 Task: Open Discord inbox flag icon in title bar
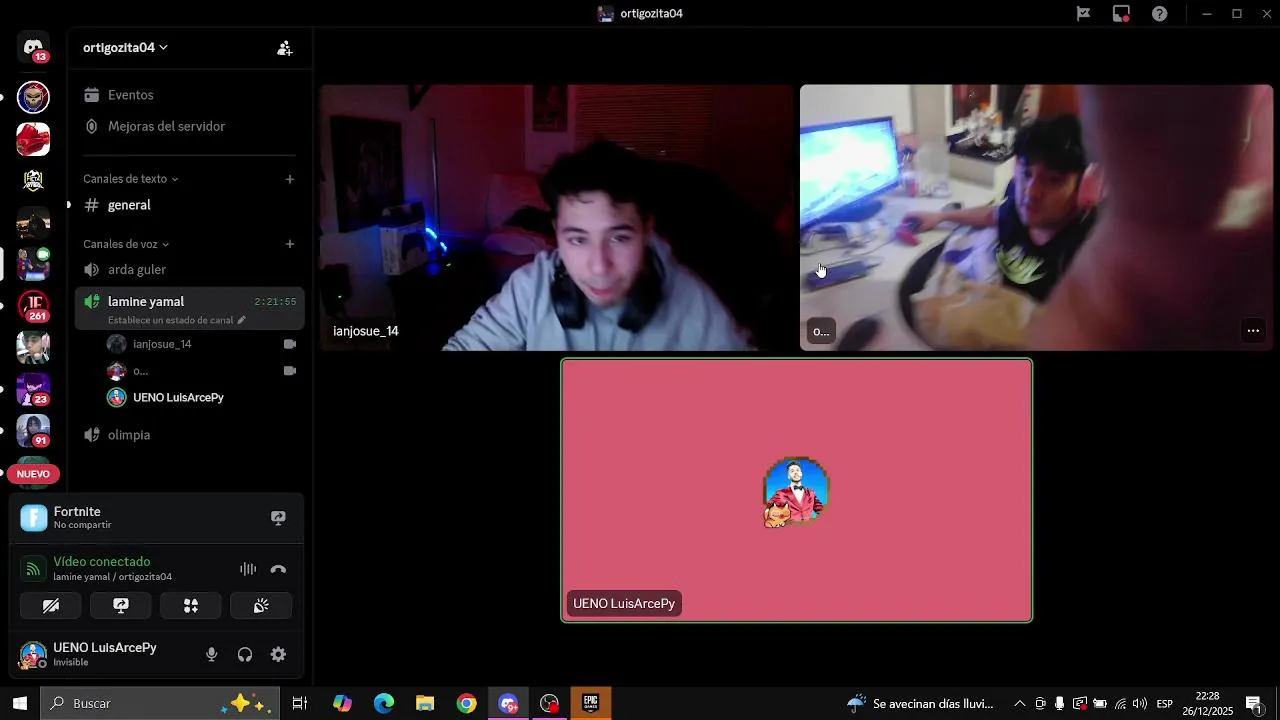(x=1083, y=14)
